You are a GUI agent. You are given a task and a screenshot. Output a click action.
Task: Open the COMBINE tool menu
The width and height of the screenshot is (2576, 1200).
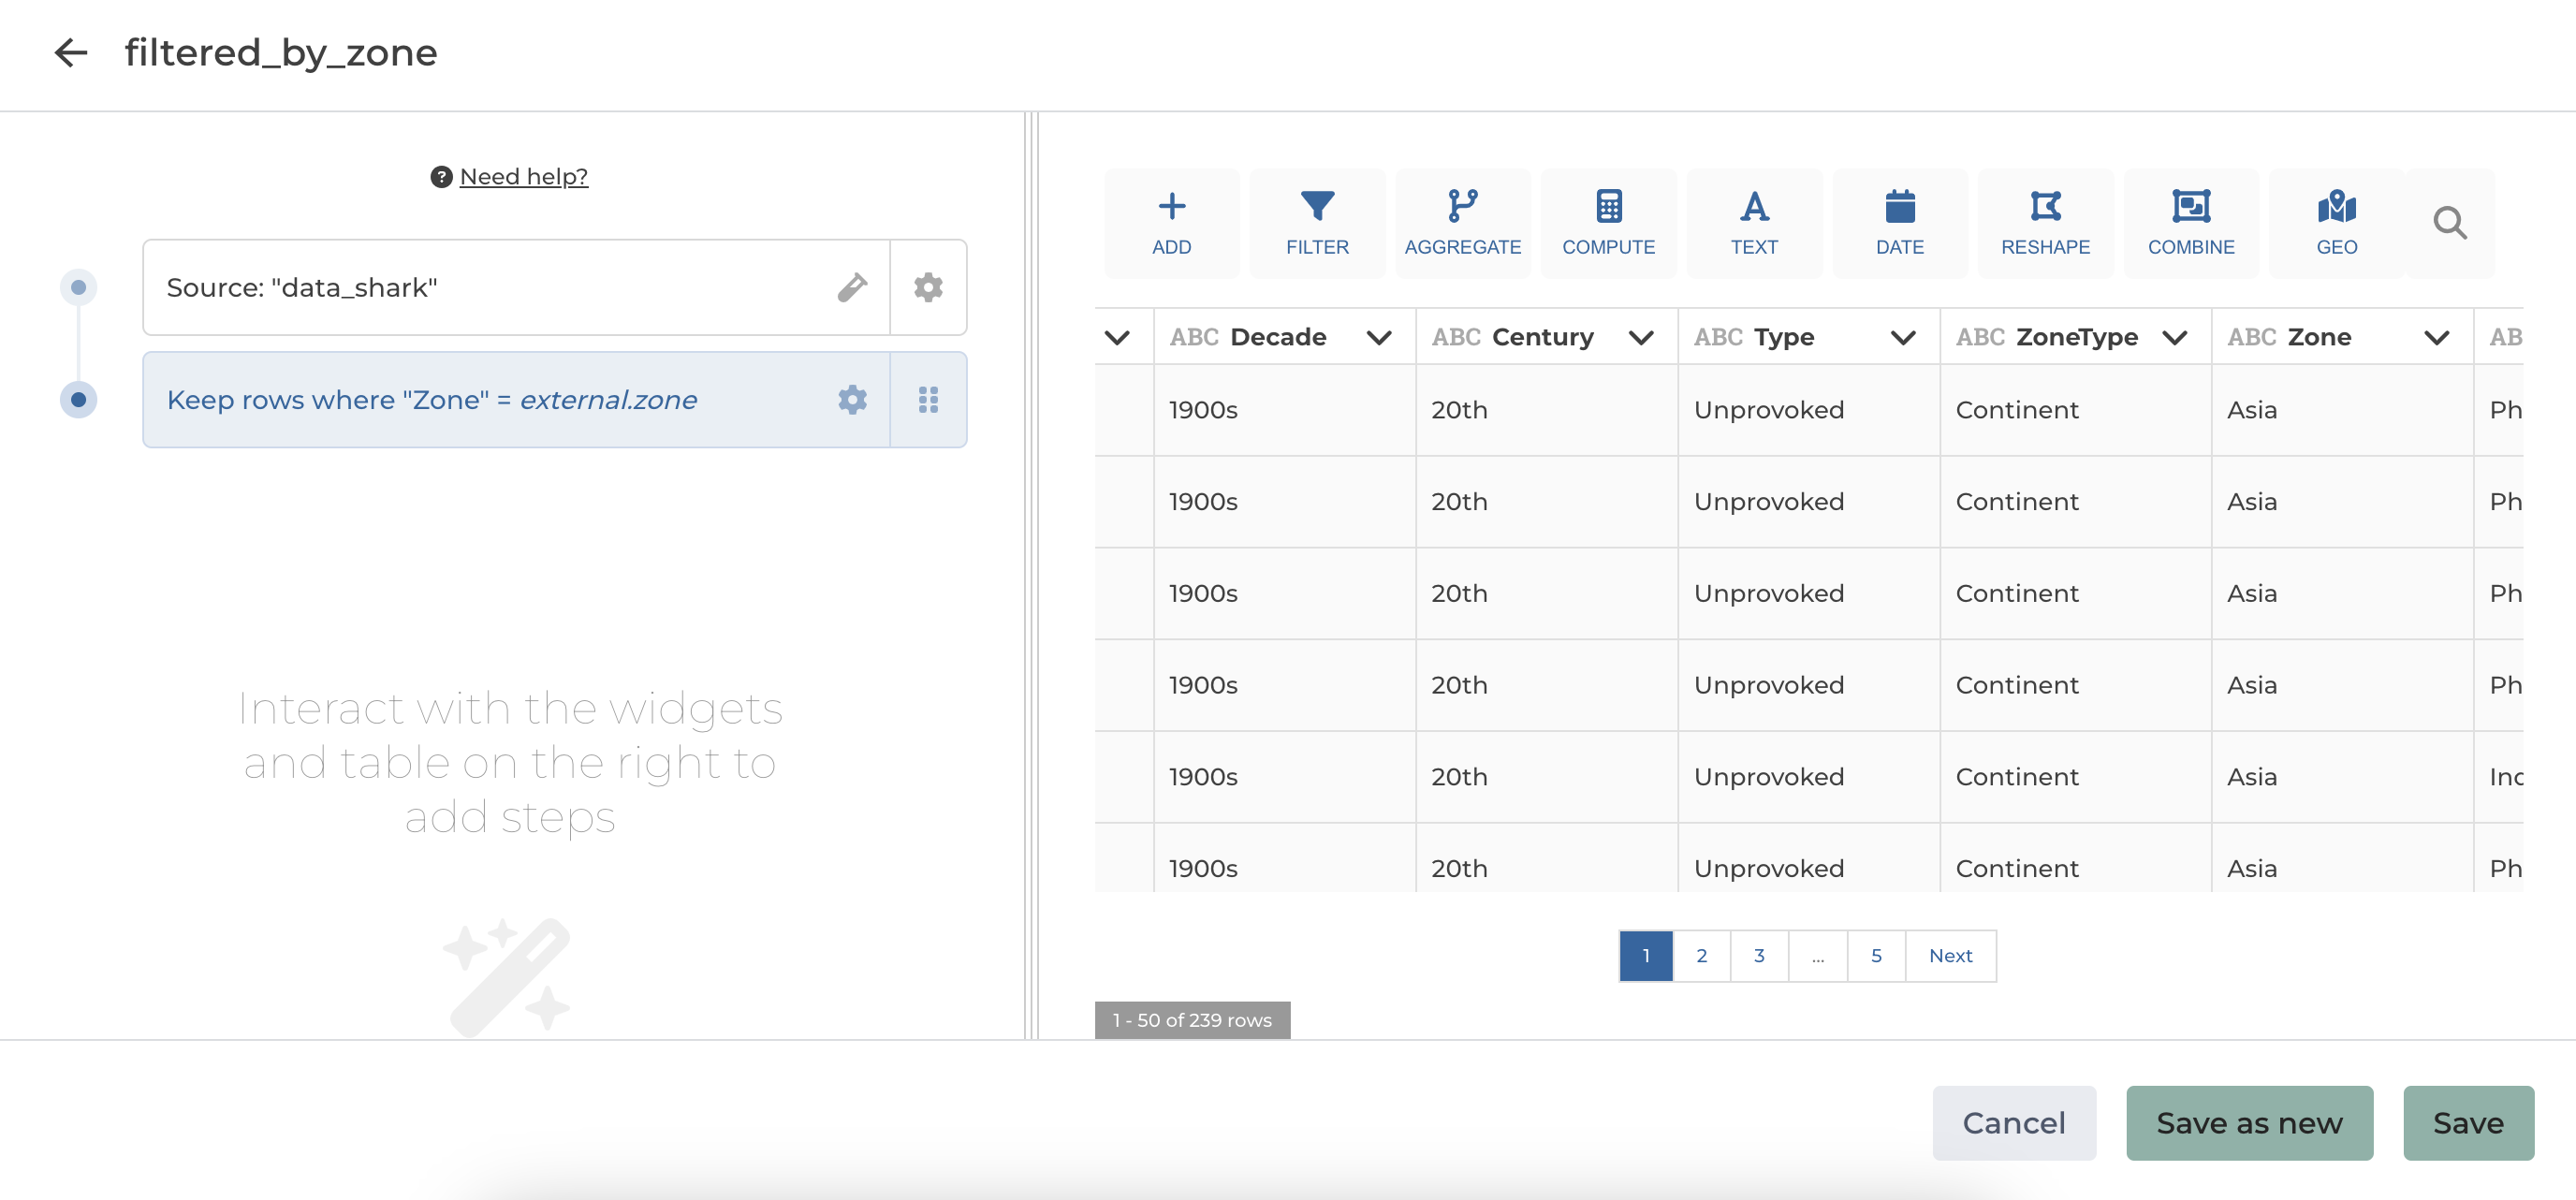[x=2190, y=223]
